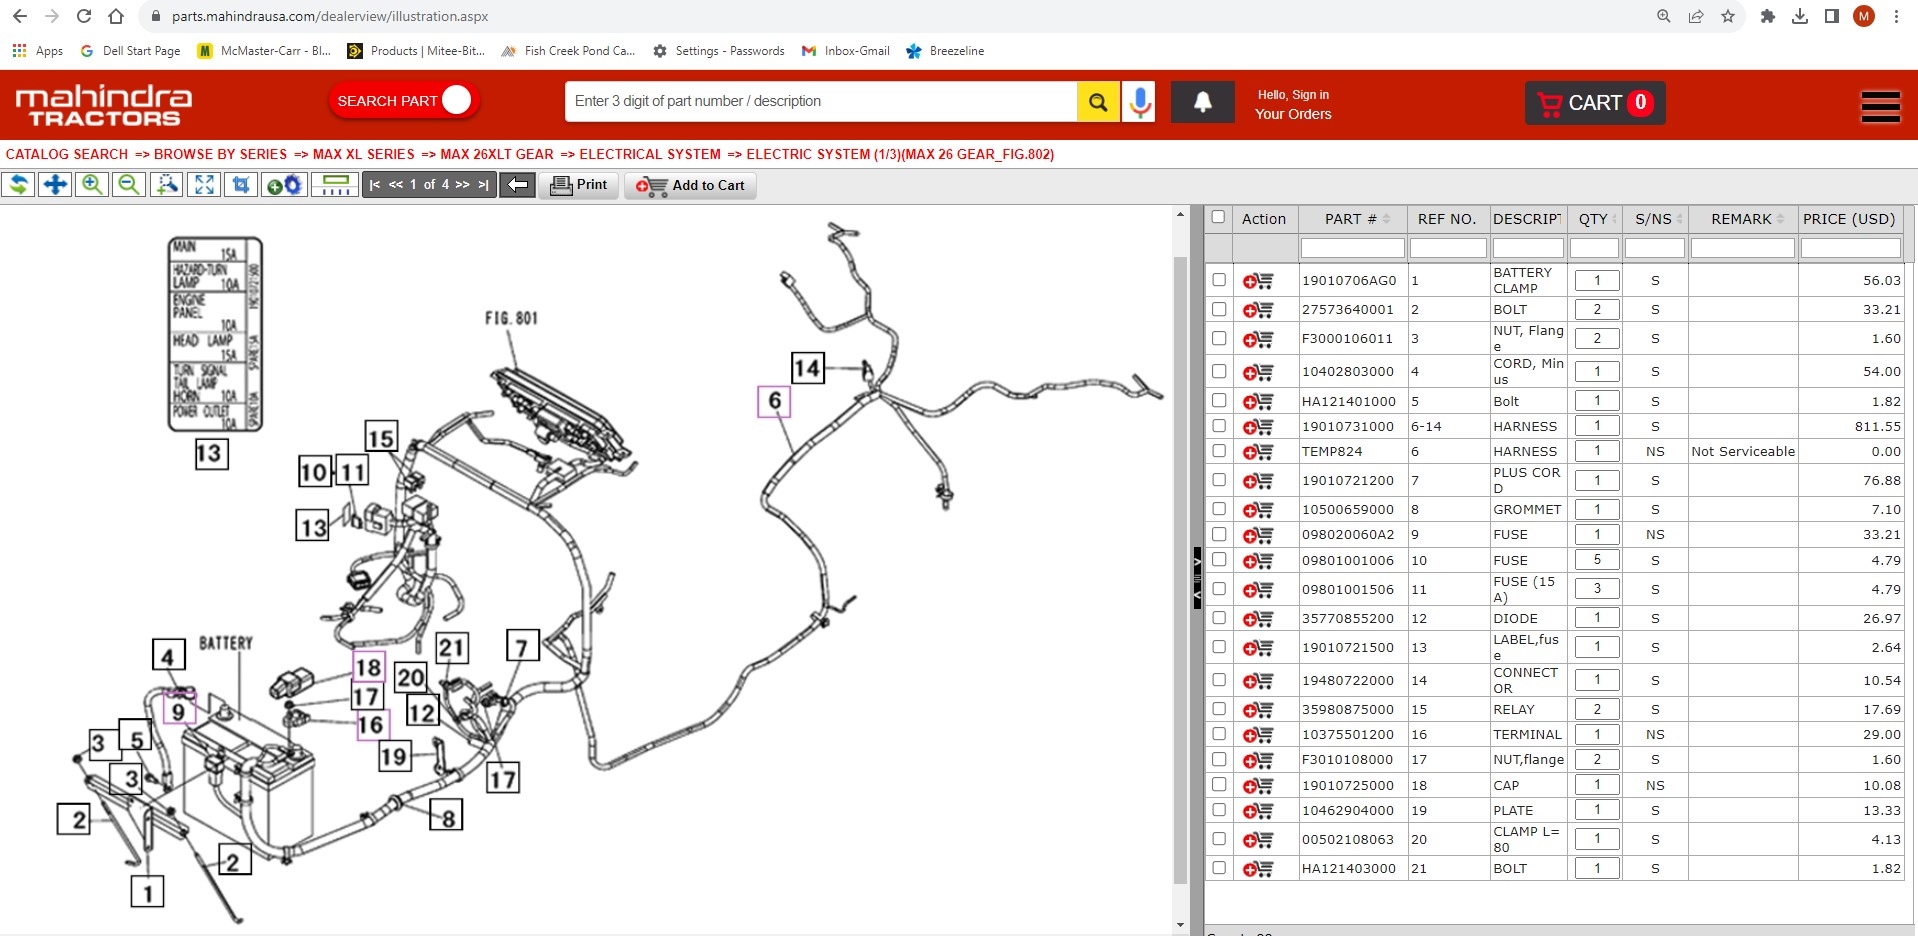
Task: Open MAX 26XLT GEAR breadcrumb
Action: (x=497, y=154)
